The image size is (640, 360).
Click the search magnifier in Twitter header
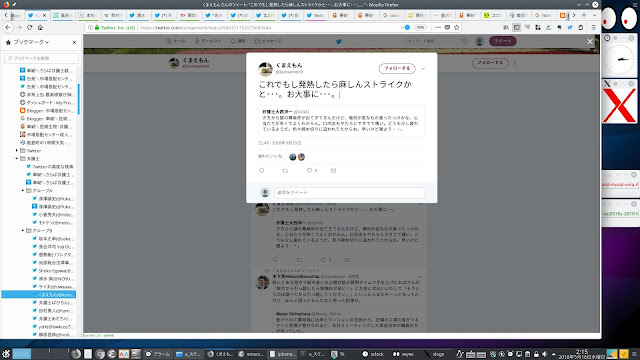coord(464,41)
